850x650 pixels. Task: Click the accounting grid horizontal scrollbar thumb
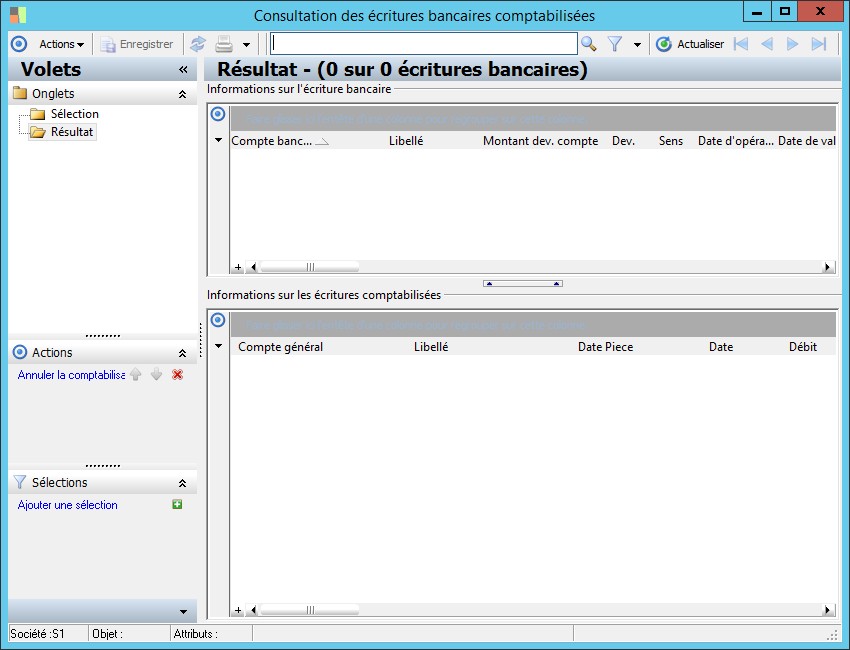click(x=310, y=610)
